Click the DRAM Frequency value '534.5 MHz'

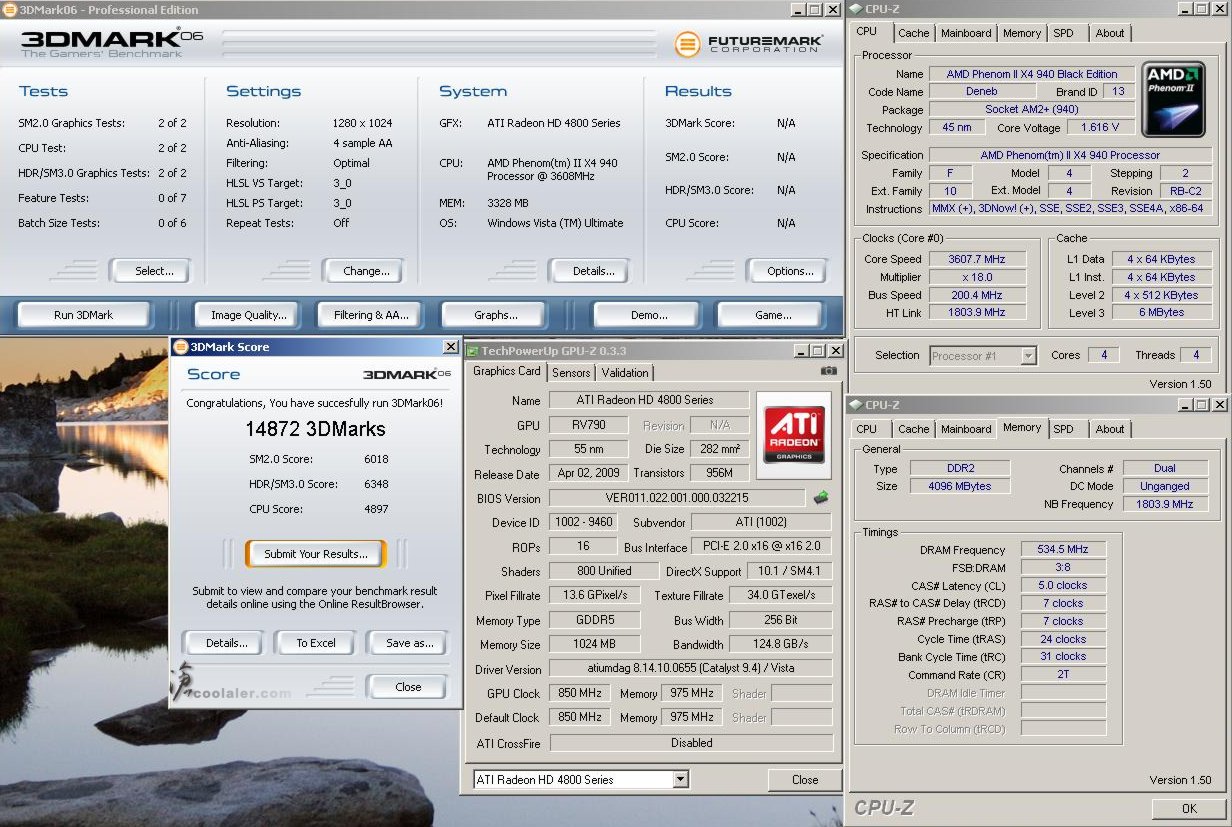1063,550
